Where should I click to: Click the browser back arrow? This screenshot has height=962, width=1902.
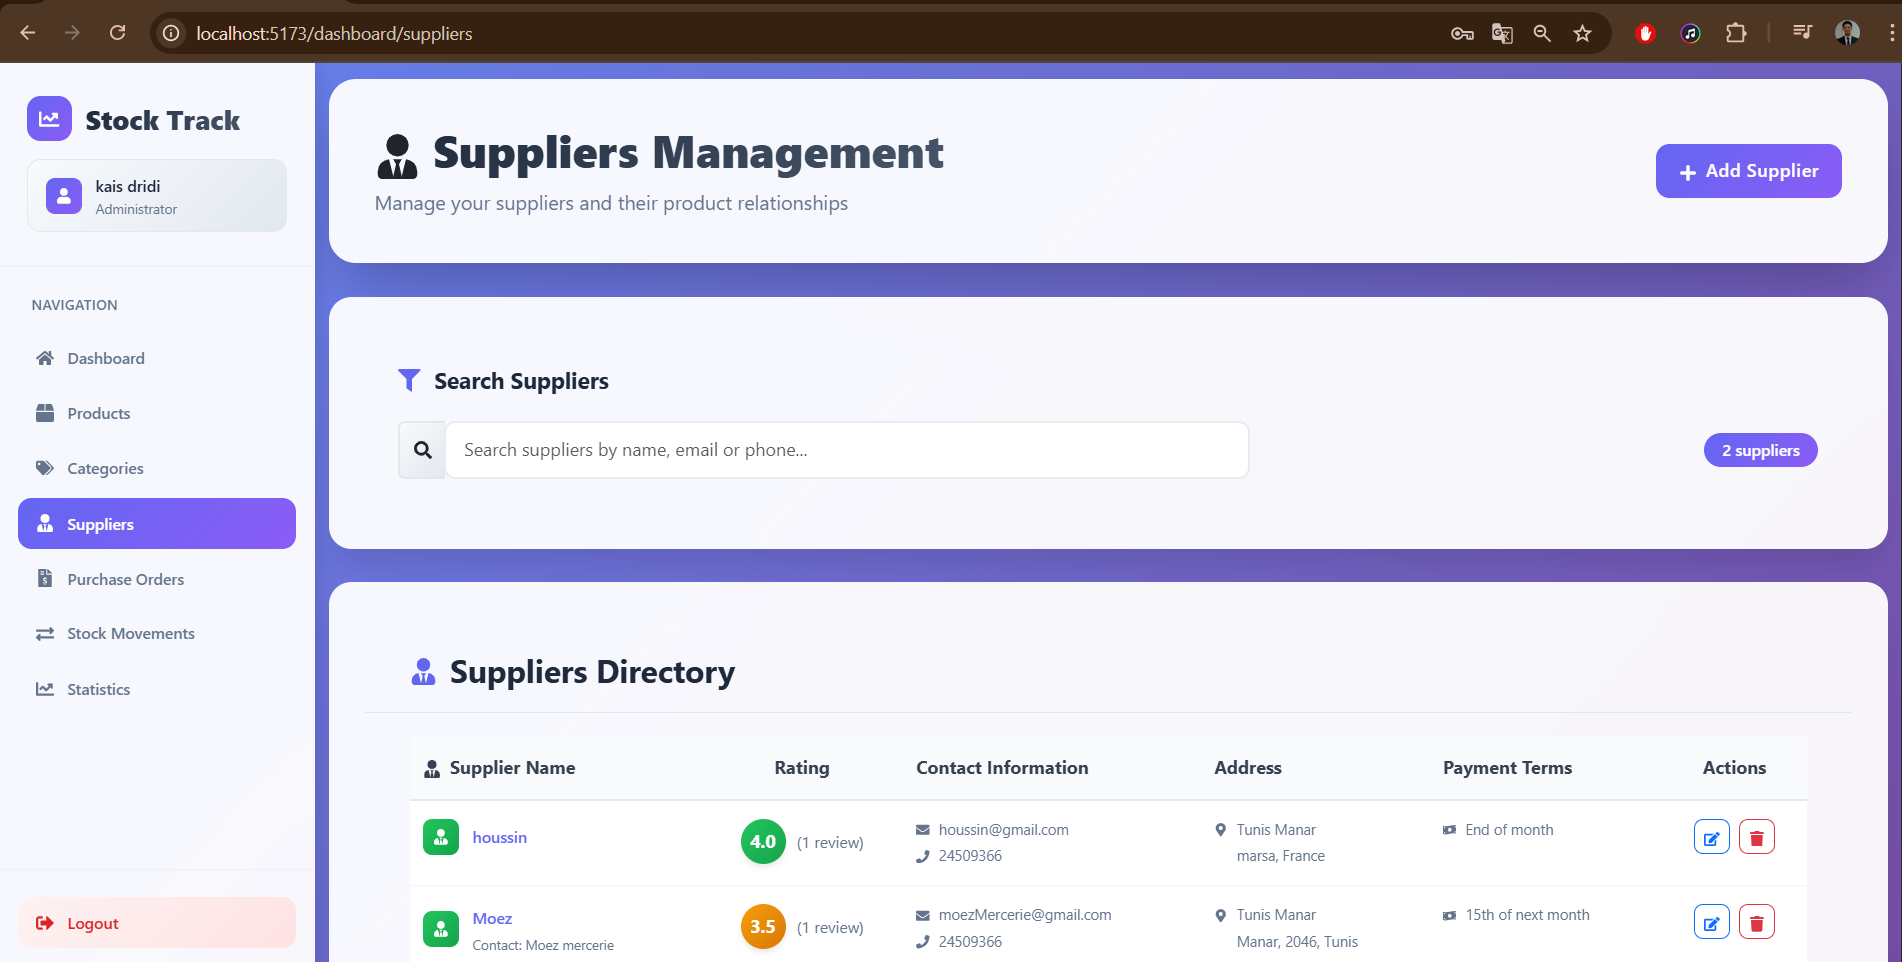28,33
